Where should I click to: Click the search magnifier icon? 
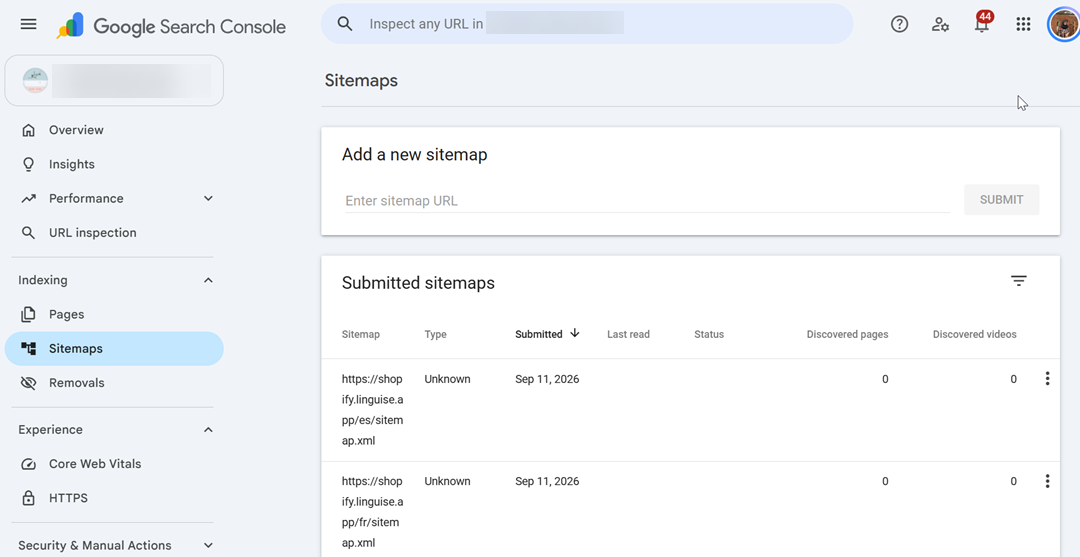point(345,24)
